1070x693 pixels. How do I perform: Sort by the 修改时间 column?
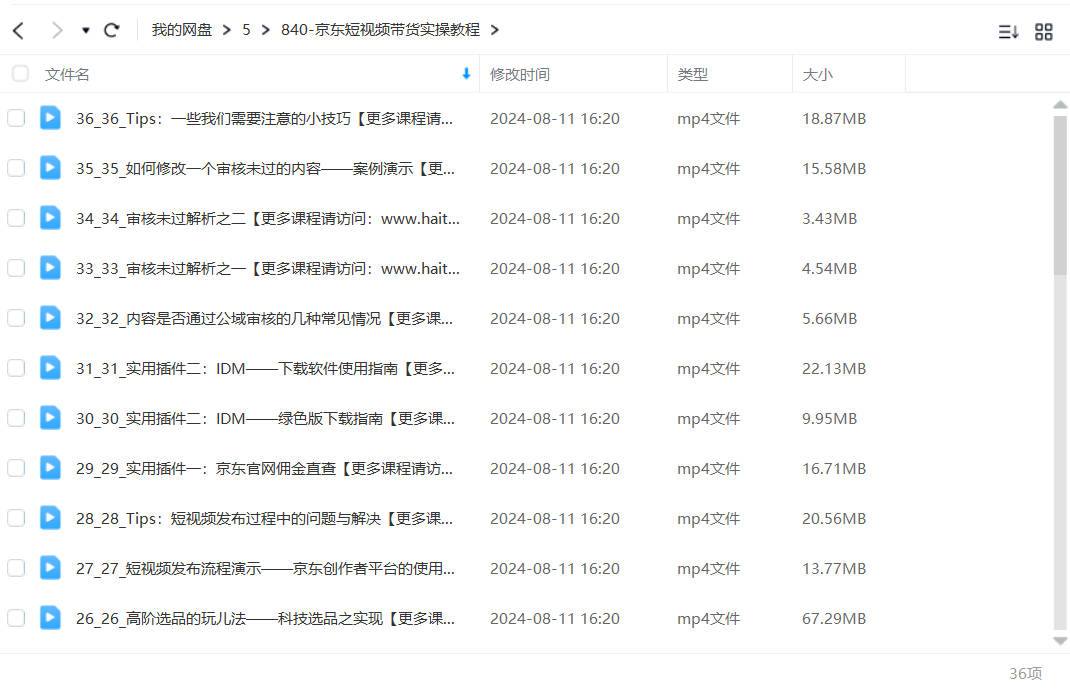[x=520, y=74]
